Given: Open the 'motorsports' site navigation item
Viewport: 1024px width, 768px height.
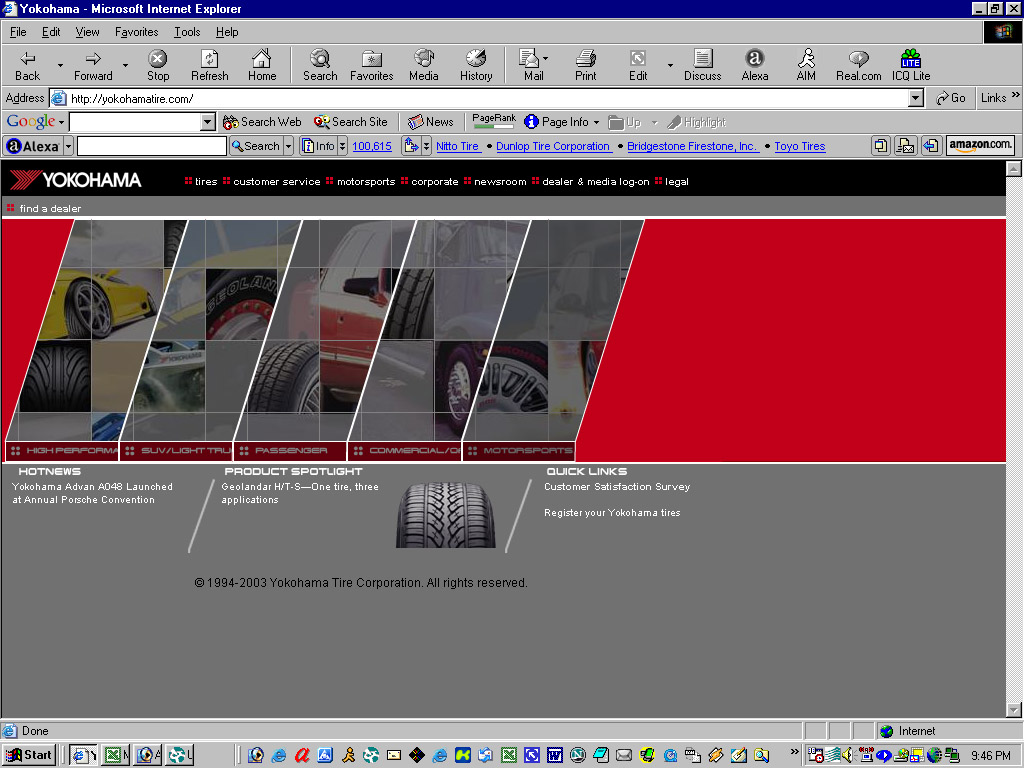Looking at the screenshot, I should coord(366,182).
